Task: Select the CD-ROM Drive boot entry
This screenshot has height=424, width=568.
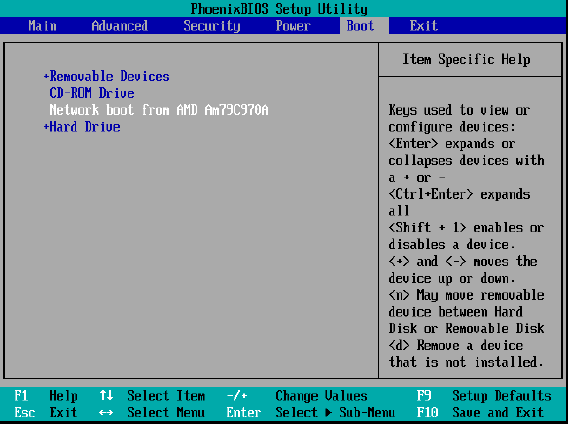Action: point(92,93)
